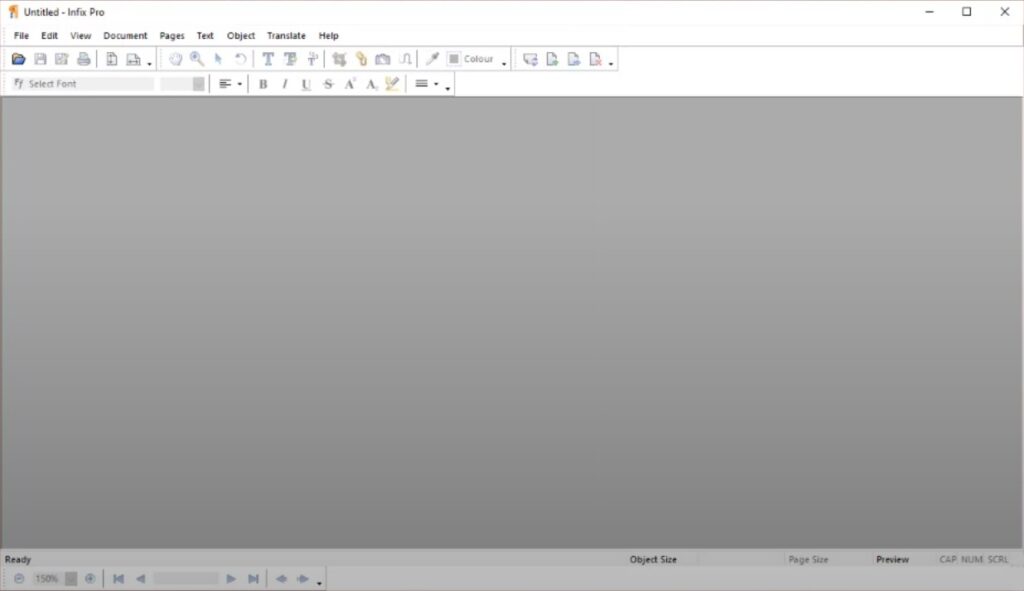Image resolution: width=1024 pixels, height=591 pixels.
Task: Toggle Strikethrough formatting
Action: [x=328, y=84]
